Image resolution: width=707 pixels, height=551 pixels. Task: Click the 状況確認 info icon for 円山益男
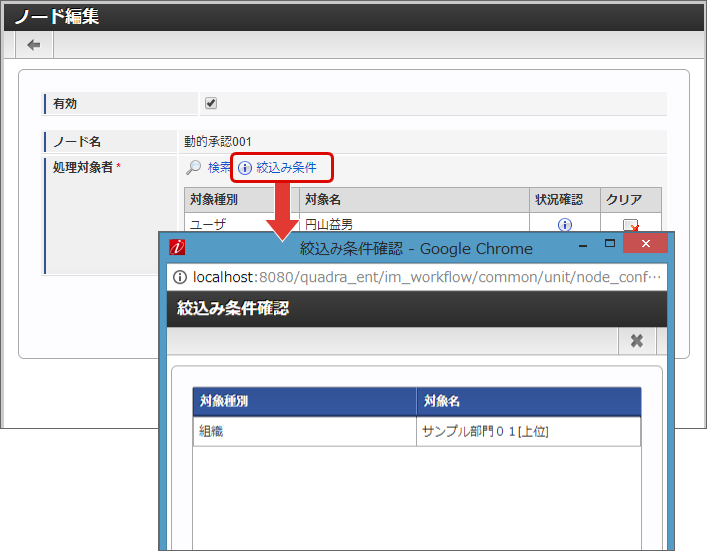coord(565,224)
